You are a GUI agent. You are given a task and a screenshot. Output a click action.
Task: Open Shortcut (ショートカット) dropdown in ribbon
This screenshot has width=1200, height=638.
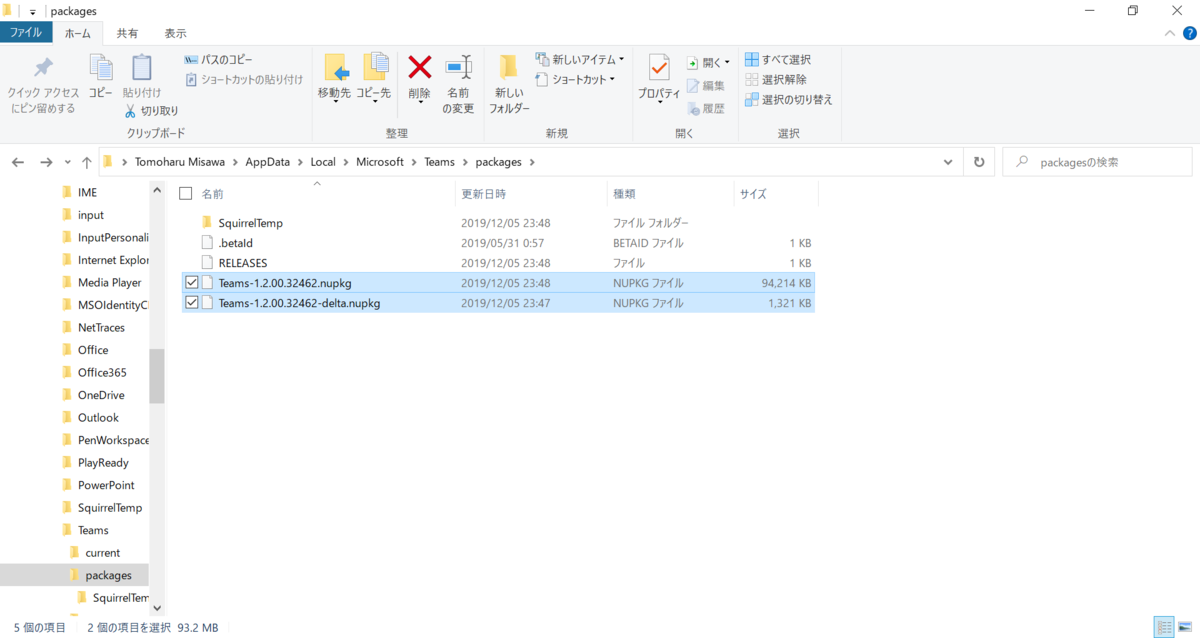coord(575,79)
